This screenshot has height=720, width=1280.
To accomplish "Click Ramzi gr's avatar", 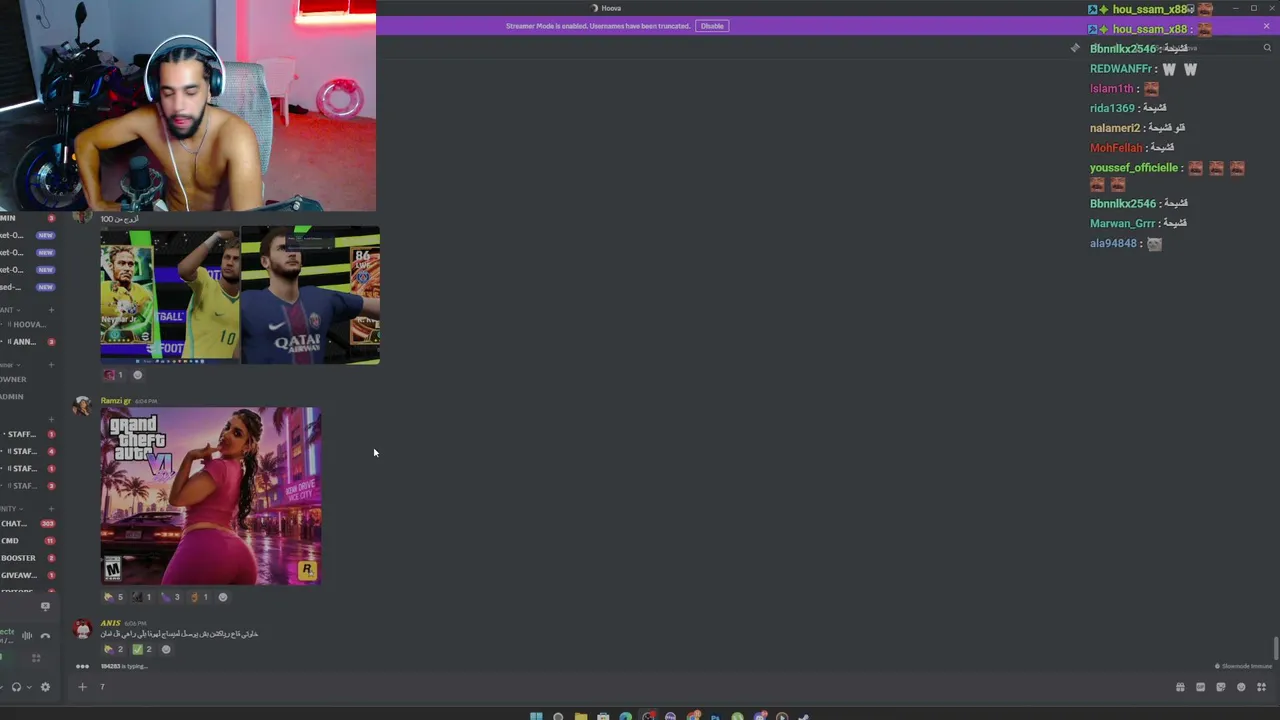I will point(82,405).
